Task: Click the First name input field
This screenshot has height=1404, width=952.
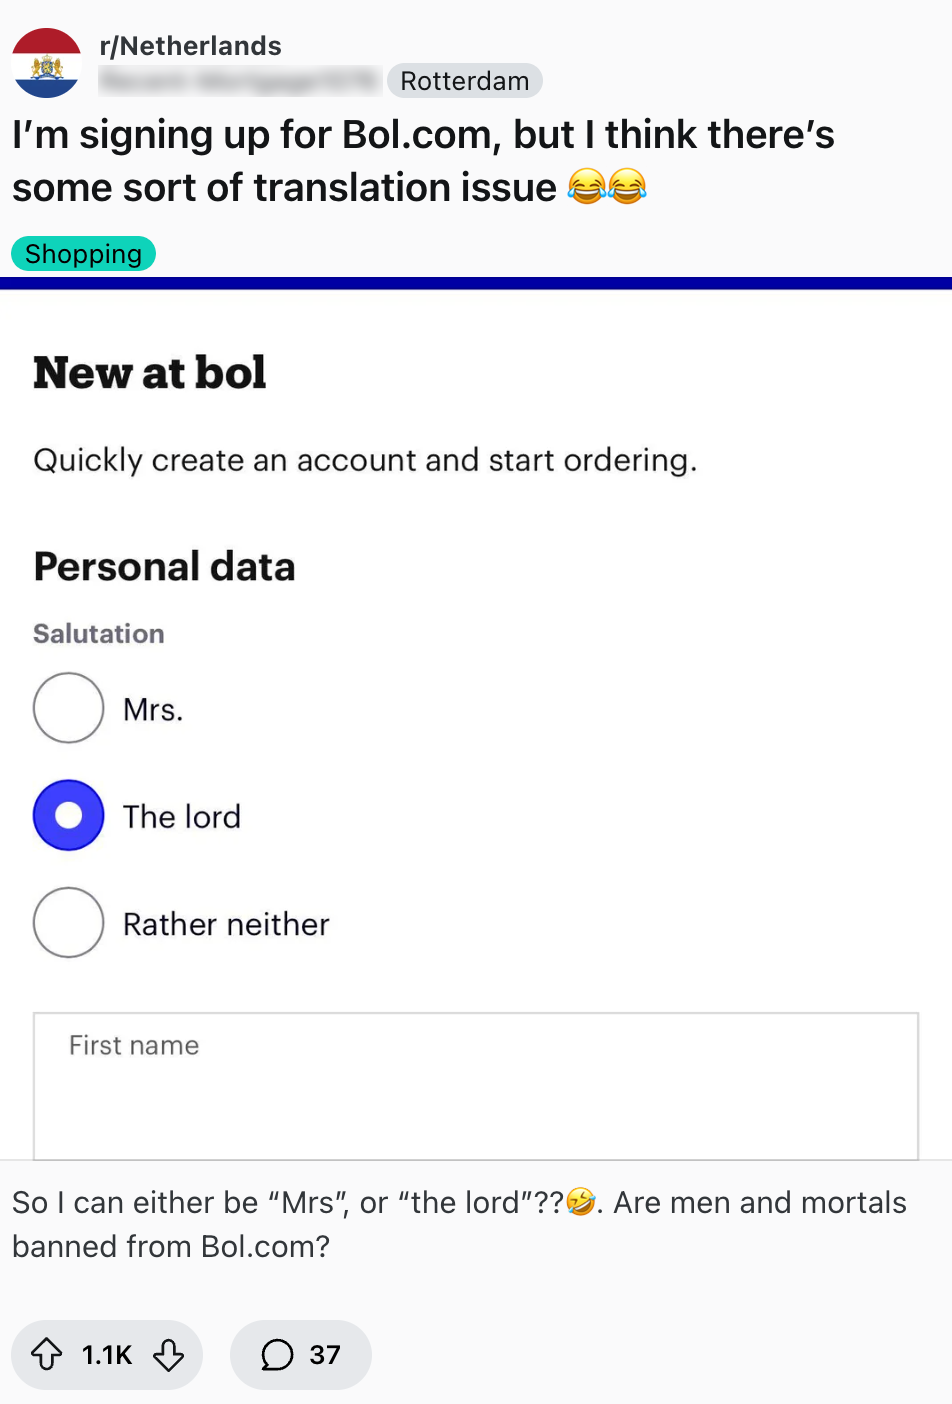Action: click(475, 1085)
